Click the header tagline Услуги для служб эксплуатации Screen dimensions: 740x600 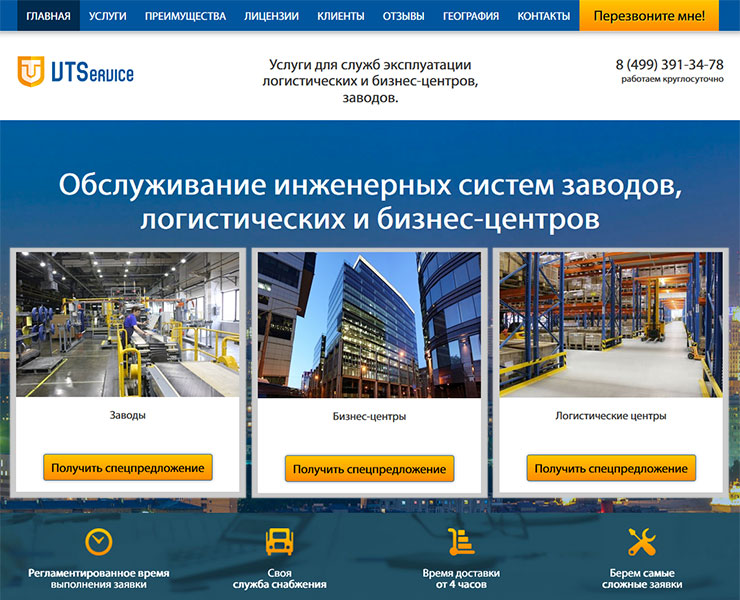coord(370,81)
